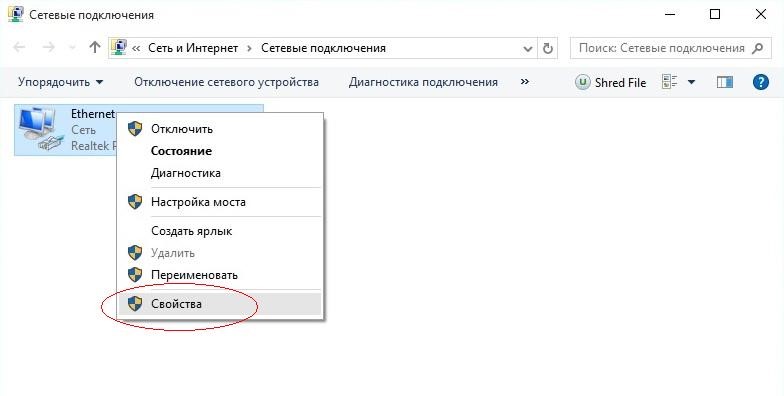Click the search magnifier icon
The height and width of the screenshot is (396, 784).
pyautogui.click(x=757, y=48)
